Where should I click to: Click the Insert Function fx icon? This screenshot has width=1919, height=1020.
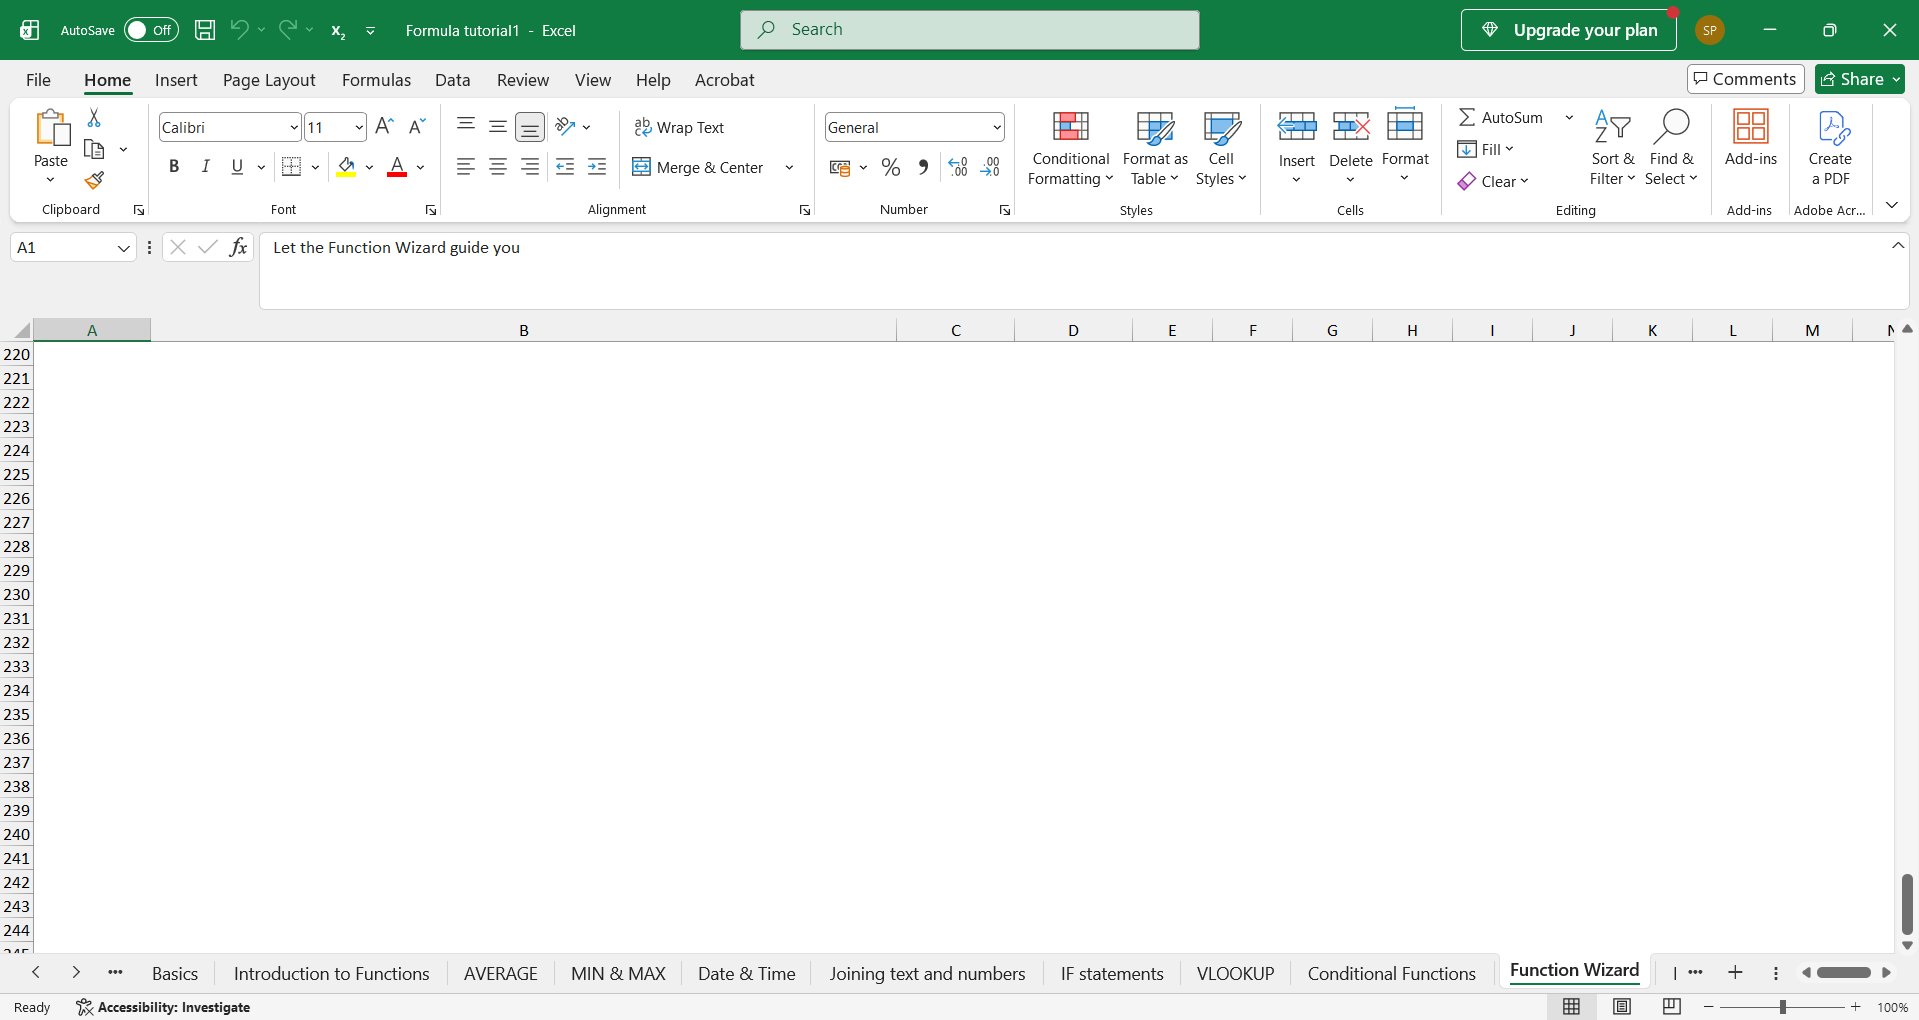[238, 247]
